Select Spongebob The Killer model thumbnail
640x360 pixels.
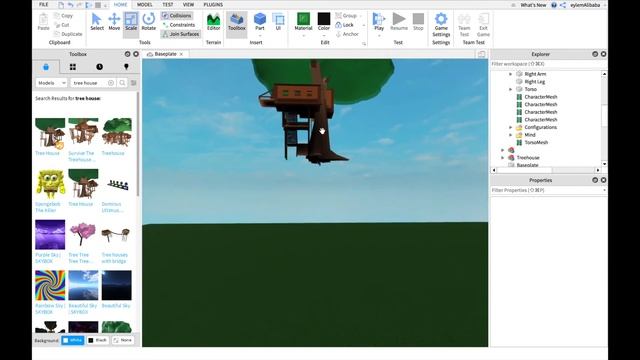tap(50, 184)
